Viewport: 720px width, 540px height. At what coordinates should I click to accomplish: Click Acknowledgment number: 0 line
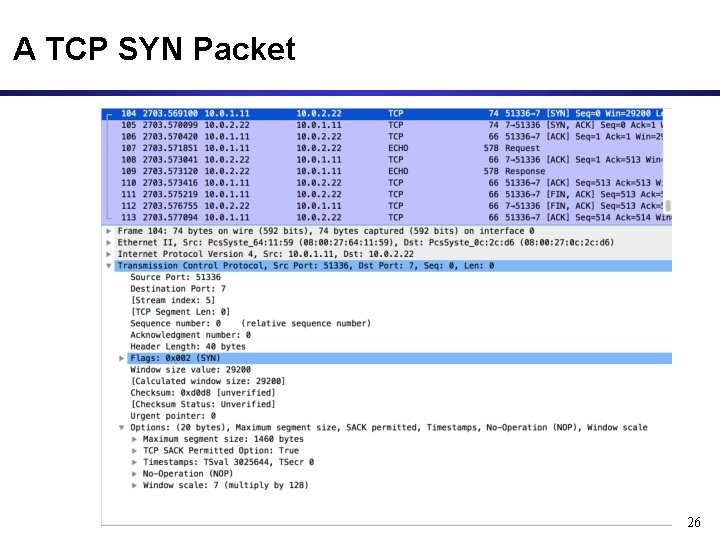point(191,335)
